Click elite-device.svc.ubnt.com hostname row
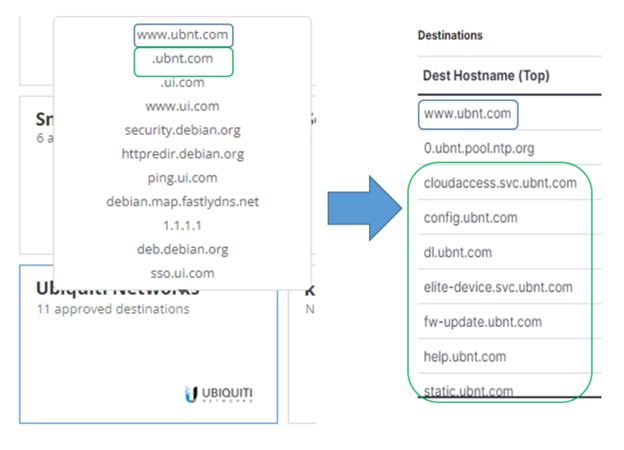624x450 pixels. click(509, 287)
